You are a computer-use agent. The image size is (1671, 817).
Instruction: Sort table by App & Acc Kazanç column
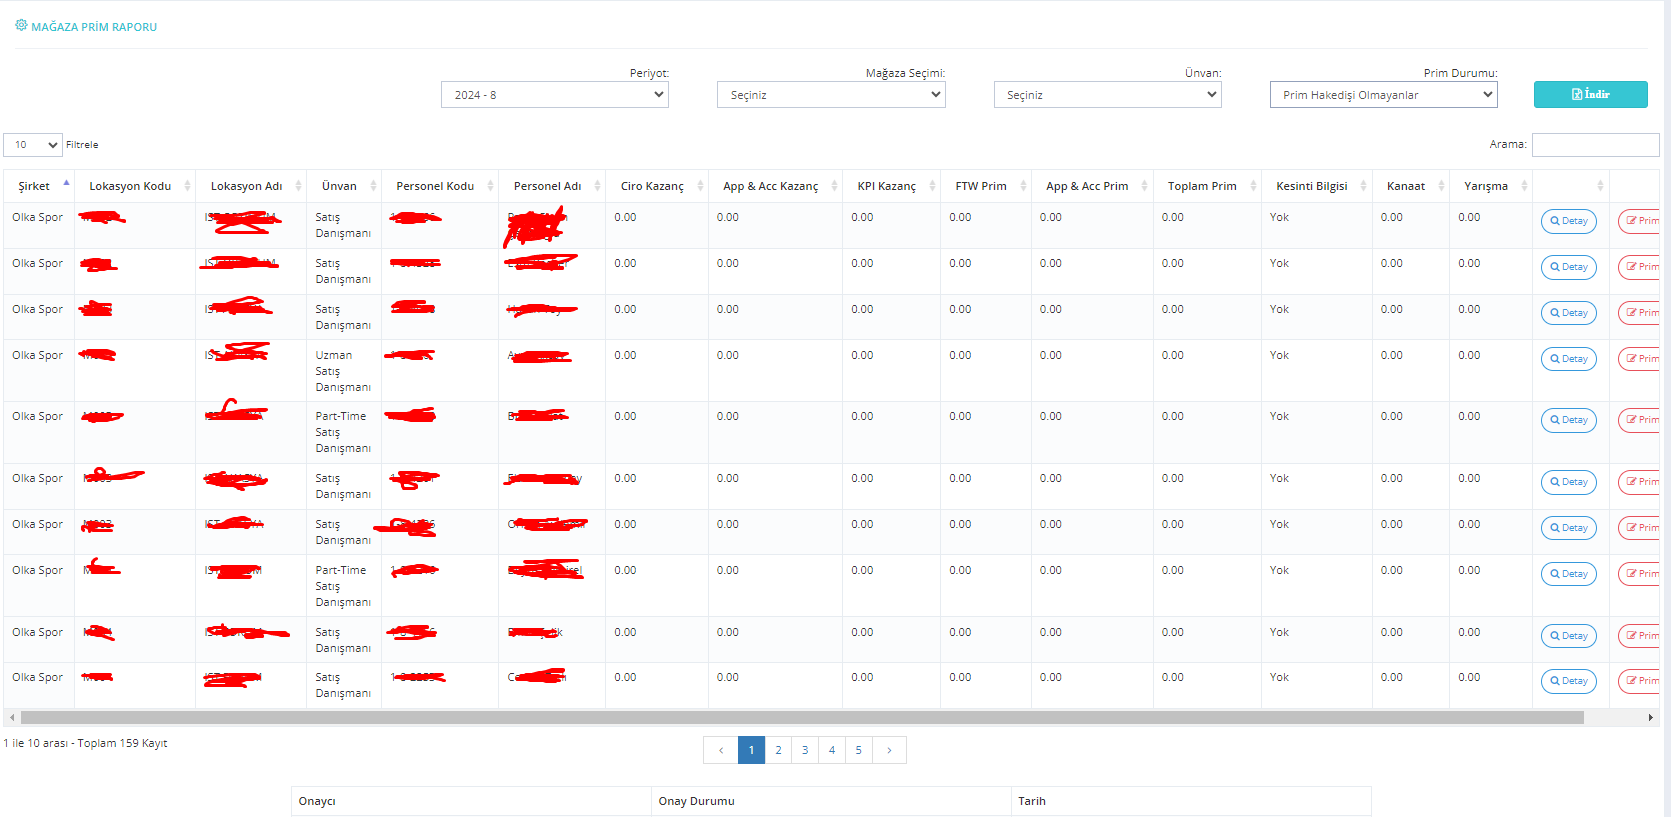775,186
